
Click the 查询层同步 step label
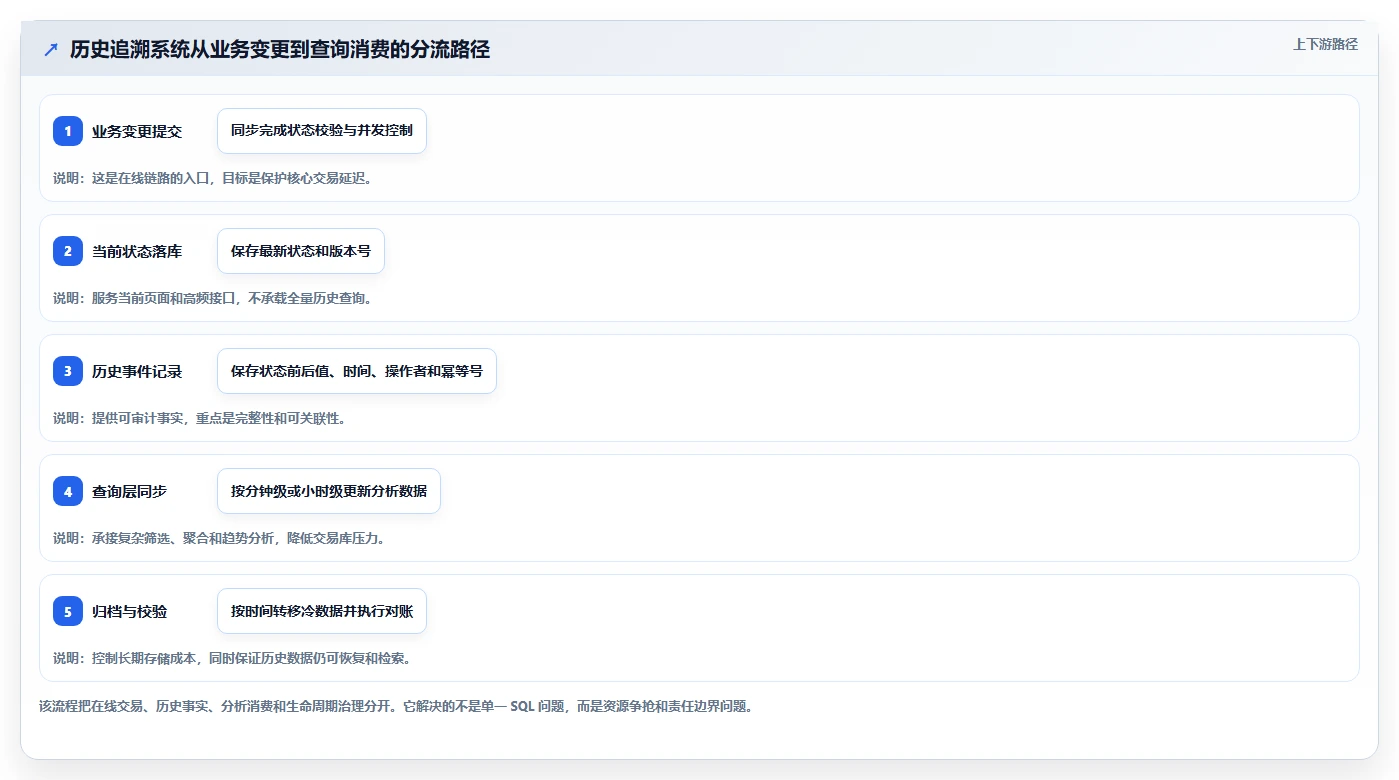click(x=130, y=491)
